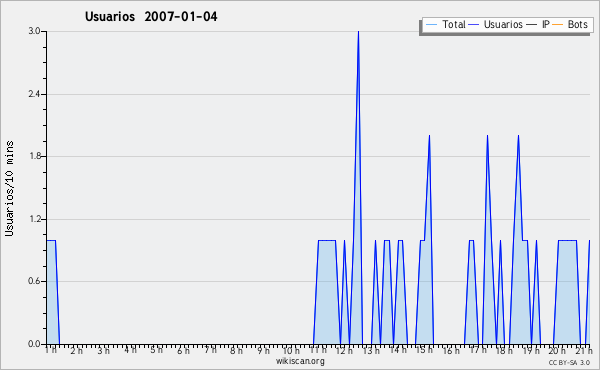This screenshot has width=600, height=370.
Task: Click the '20 h' x-axis label
Action: pyautogui.click(x=557, y=350)
